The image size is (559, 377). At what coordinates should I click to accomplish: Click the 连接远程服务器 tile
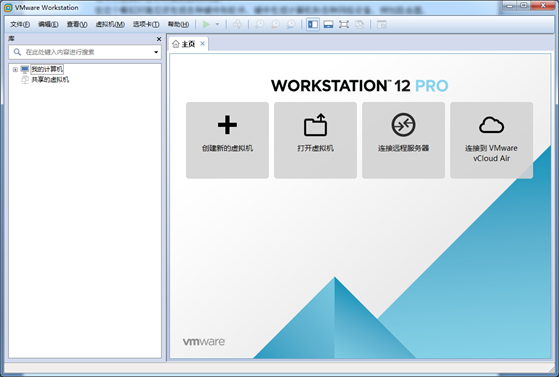pyautogui.click(x=403, y=140)
